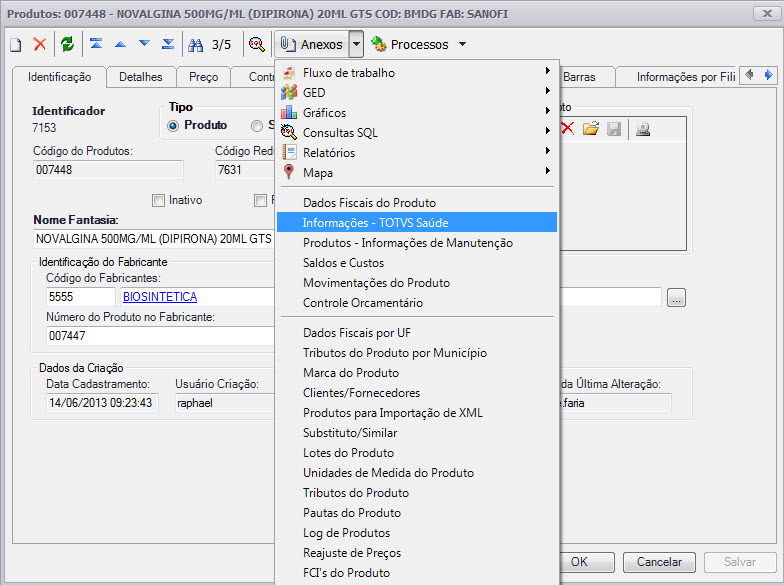Click the red X delete icon in main toolbar
Viewport: 784px width, 585px height.
tap(40, 44)
